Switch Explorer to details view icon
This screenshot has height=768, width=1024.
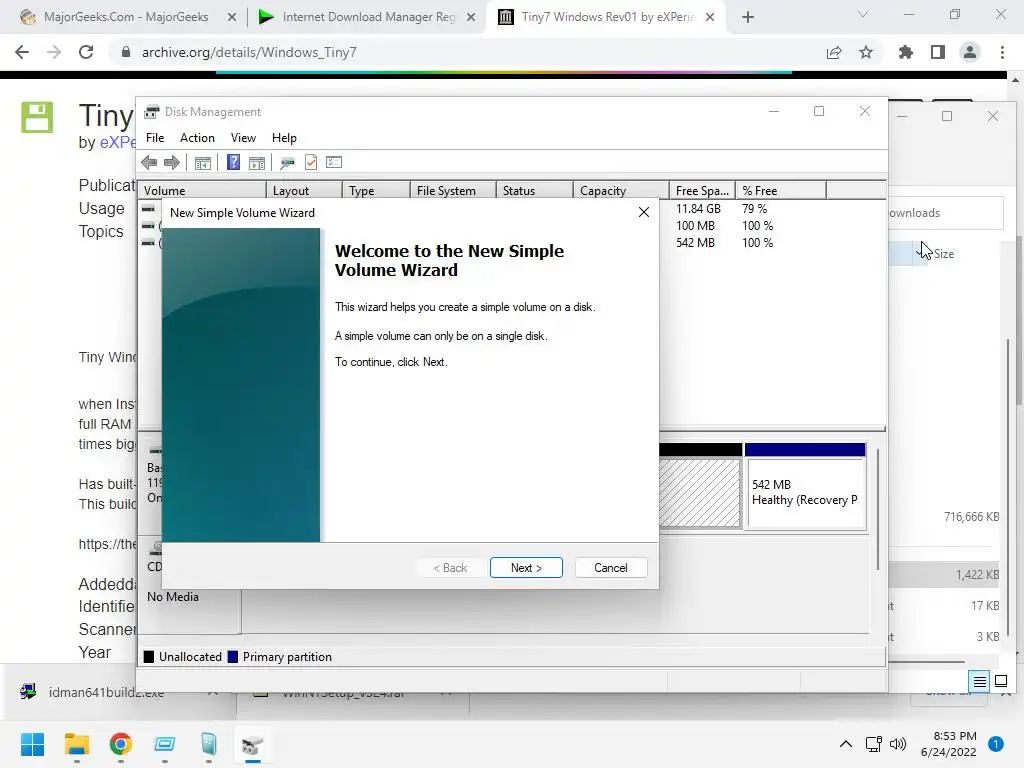980,682
